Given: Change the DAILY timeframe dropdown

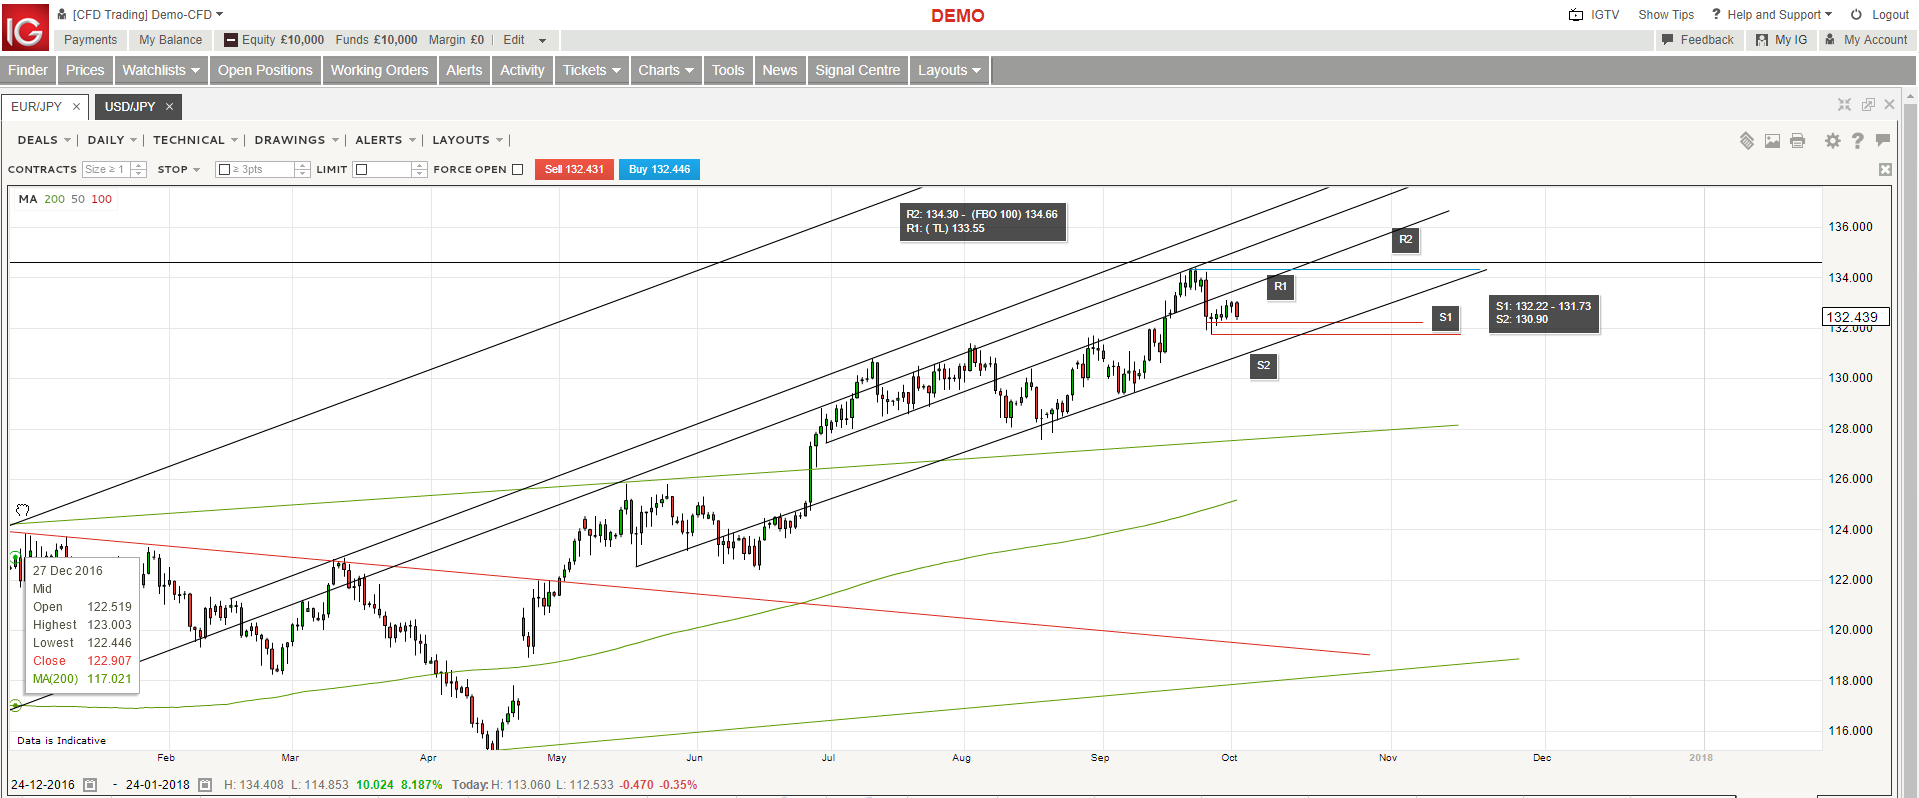Looking at the screenshot, I should (x=112, y=140).
